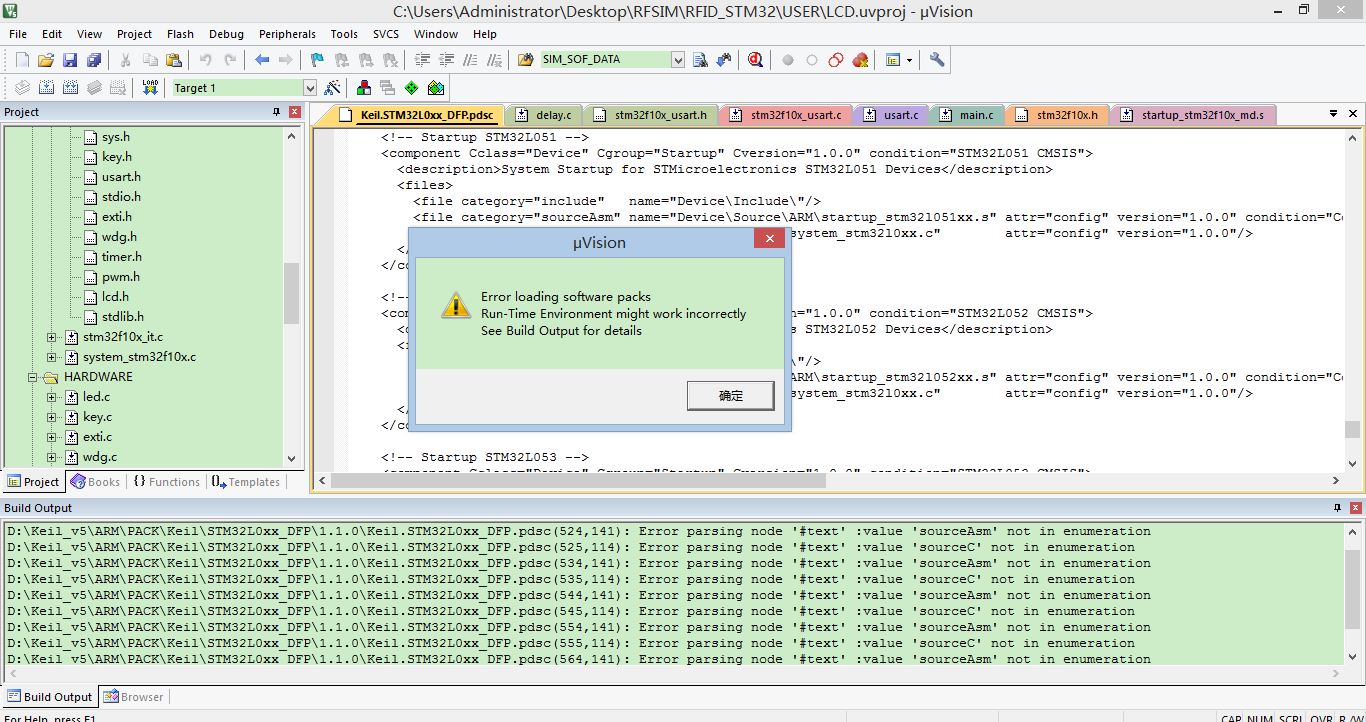The width and height of the screenshot is (1366, 722).
Task: Open the Flash menu
Action: (181, 34)
